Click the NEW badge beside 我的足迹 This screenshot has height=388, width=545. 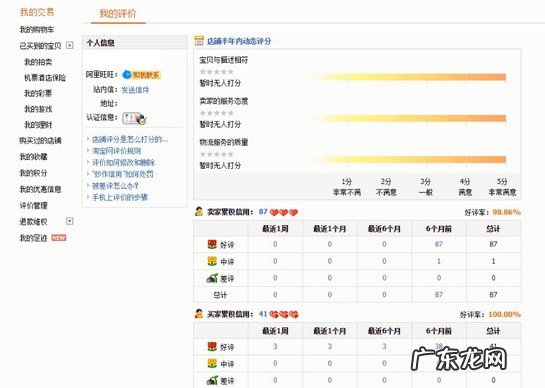[59, 238]
